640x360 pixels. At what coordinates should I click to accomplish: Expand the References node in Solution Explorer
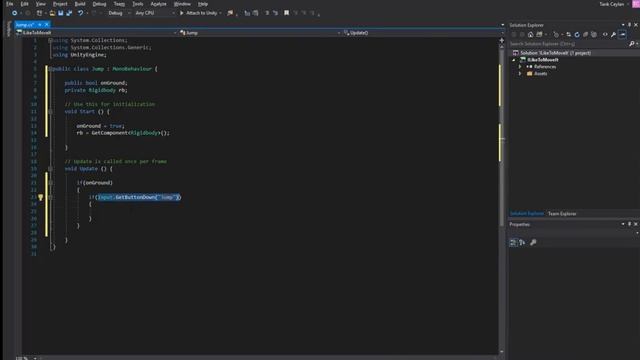[520, 67]
